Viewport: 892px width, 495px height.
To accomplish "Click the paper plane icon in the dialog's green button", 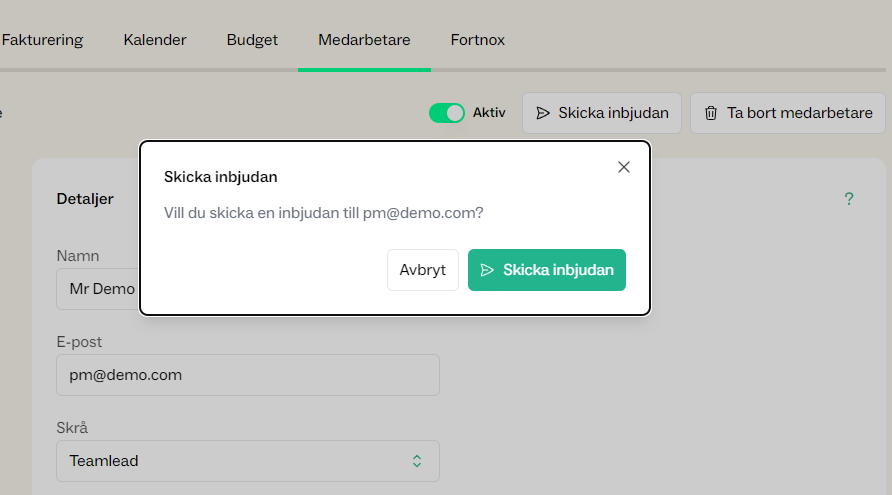I will point(487,270).
